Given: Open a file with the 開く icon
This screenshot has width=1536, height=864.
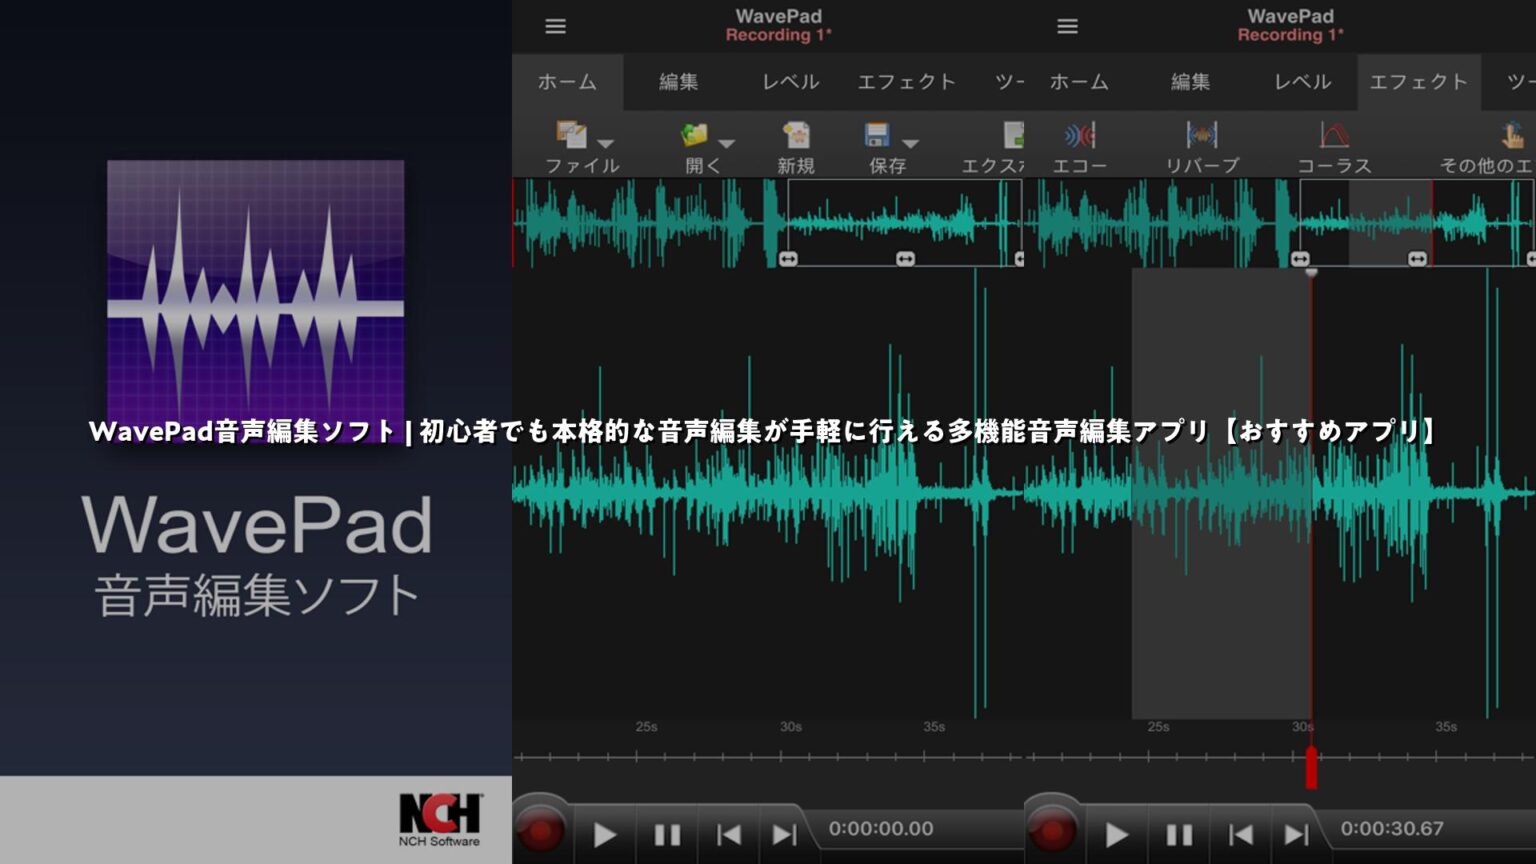Looking at the screenshot, I should coord(693,137).
